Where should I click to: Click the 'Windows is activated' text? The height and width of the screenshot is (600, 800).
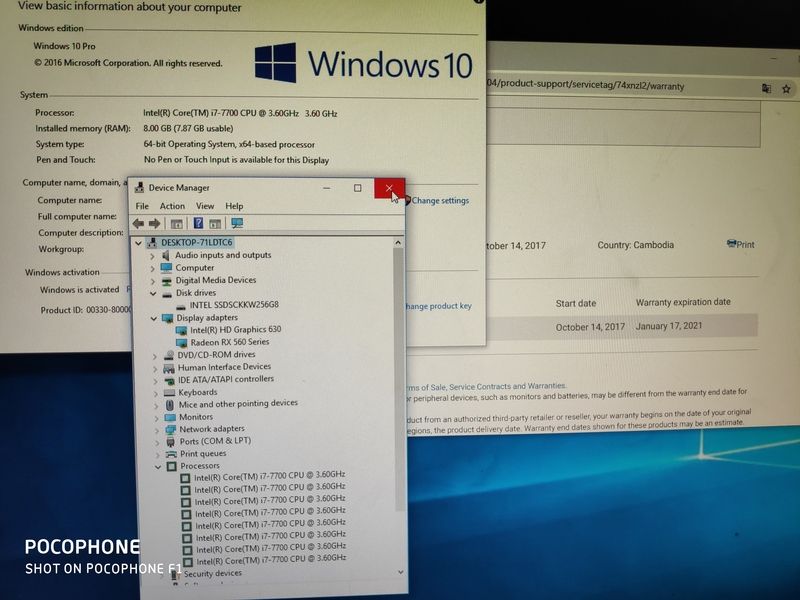point(80,290)
